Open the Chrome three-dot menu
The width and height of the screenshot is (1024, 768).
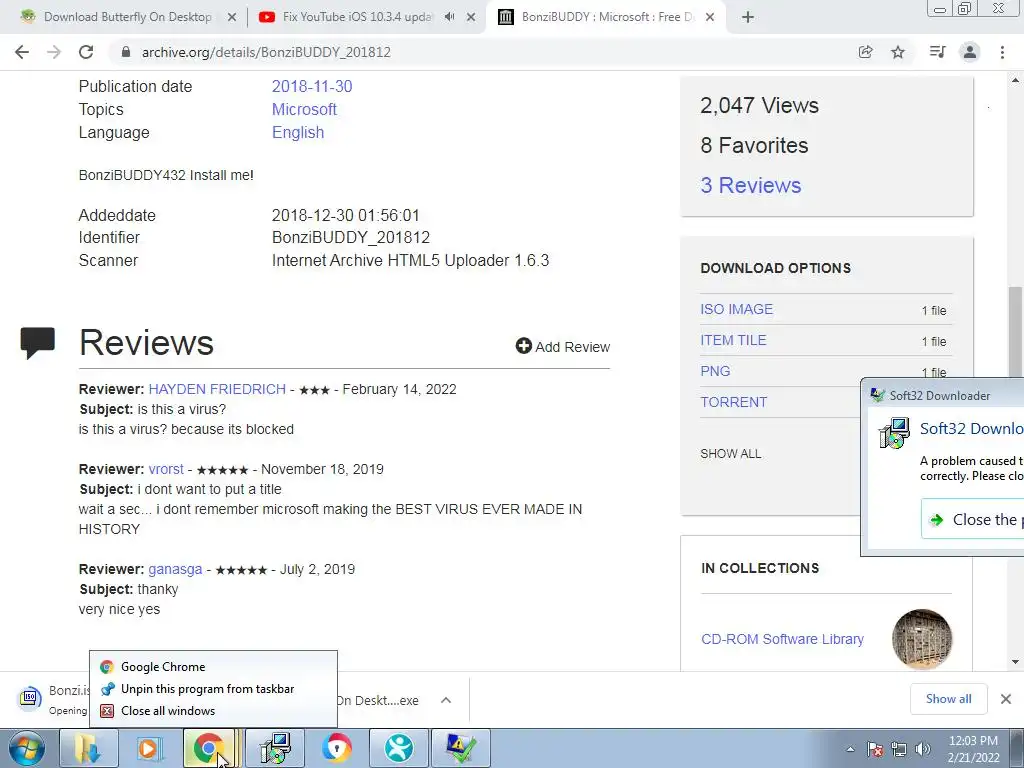point(1002,52)
